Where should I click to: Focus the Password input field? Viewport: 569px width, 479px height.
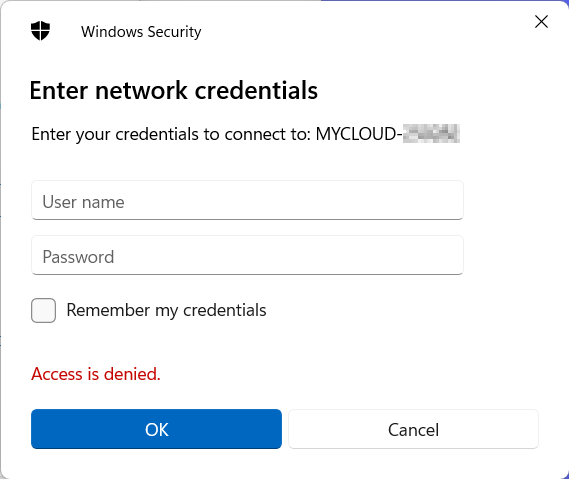(x=247, y=255)
